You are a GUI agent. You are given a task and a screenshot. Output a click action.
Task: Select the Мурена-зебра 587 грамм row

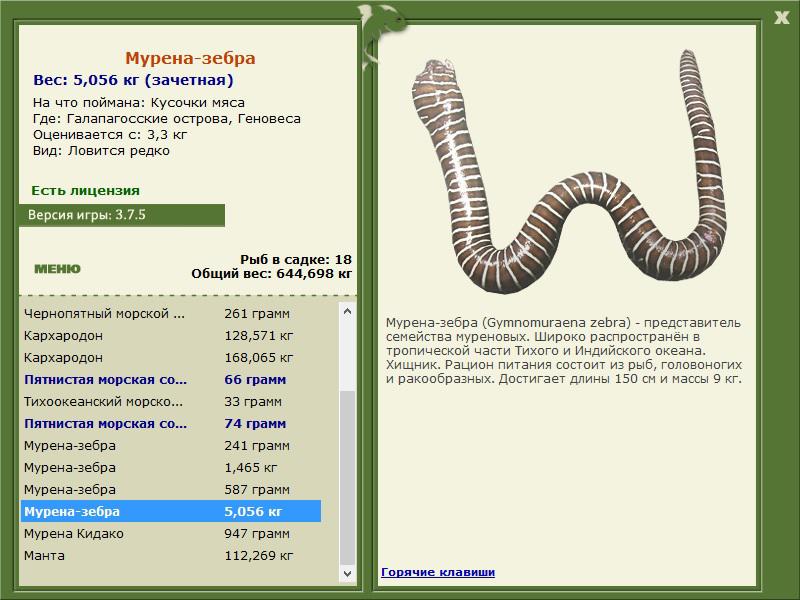pyautogui.click(x=171, y=489)
